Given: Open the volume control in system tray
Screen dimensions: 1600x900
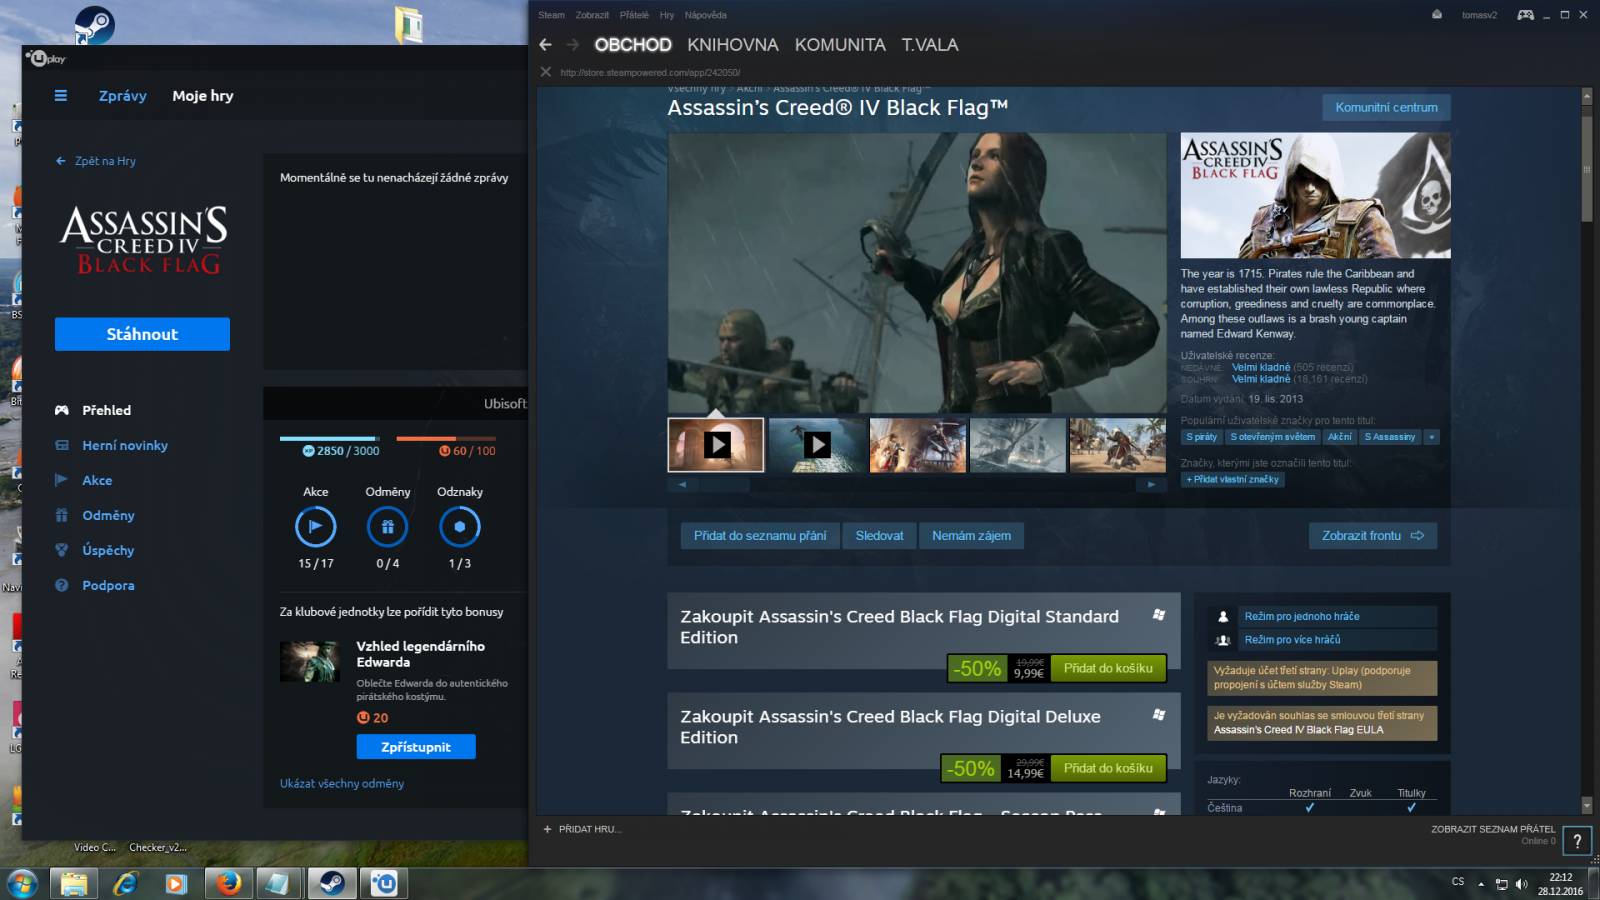Looking at the screenshot, I should pyautogui.click(x=1521, y=883).
